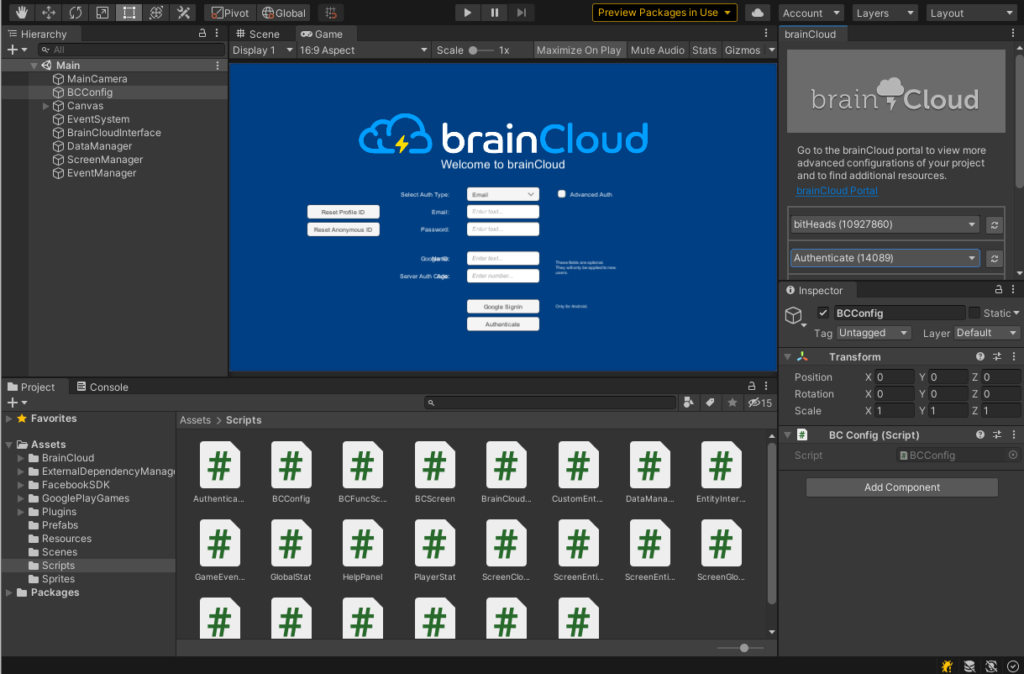This screenshot has width=1024, height=674.
Task: Open the Layout dropdown
Action: 972,13
